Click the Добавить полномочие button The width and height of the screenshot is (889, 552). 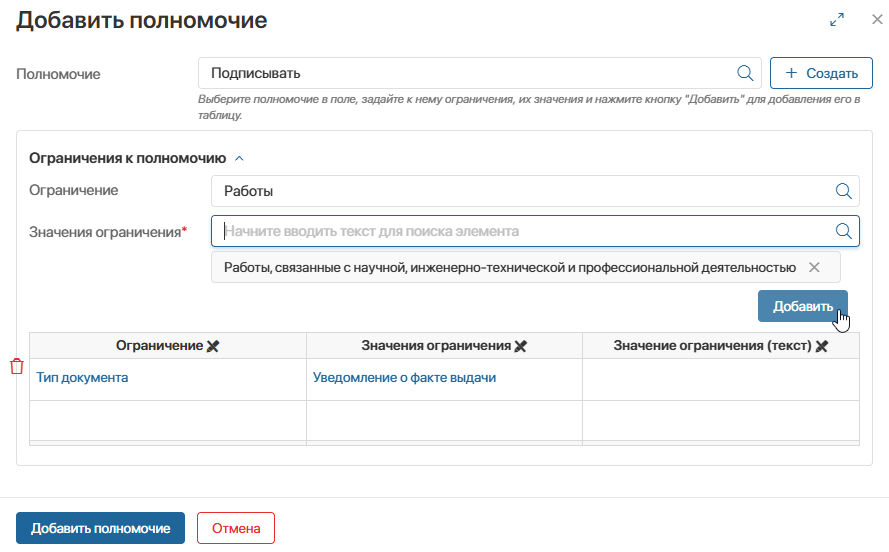[x=100, y=528]
